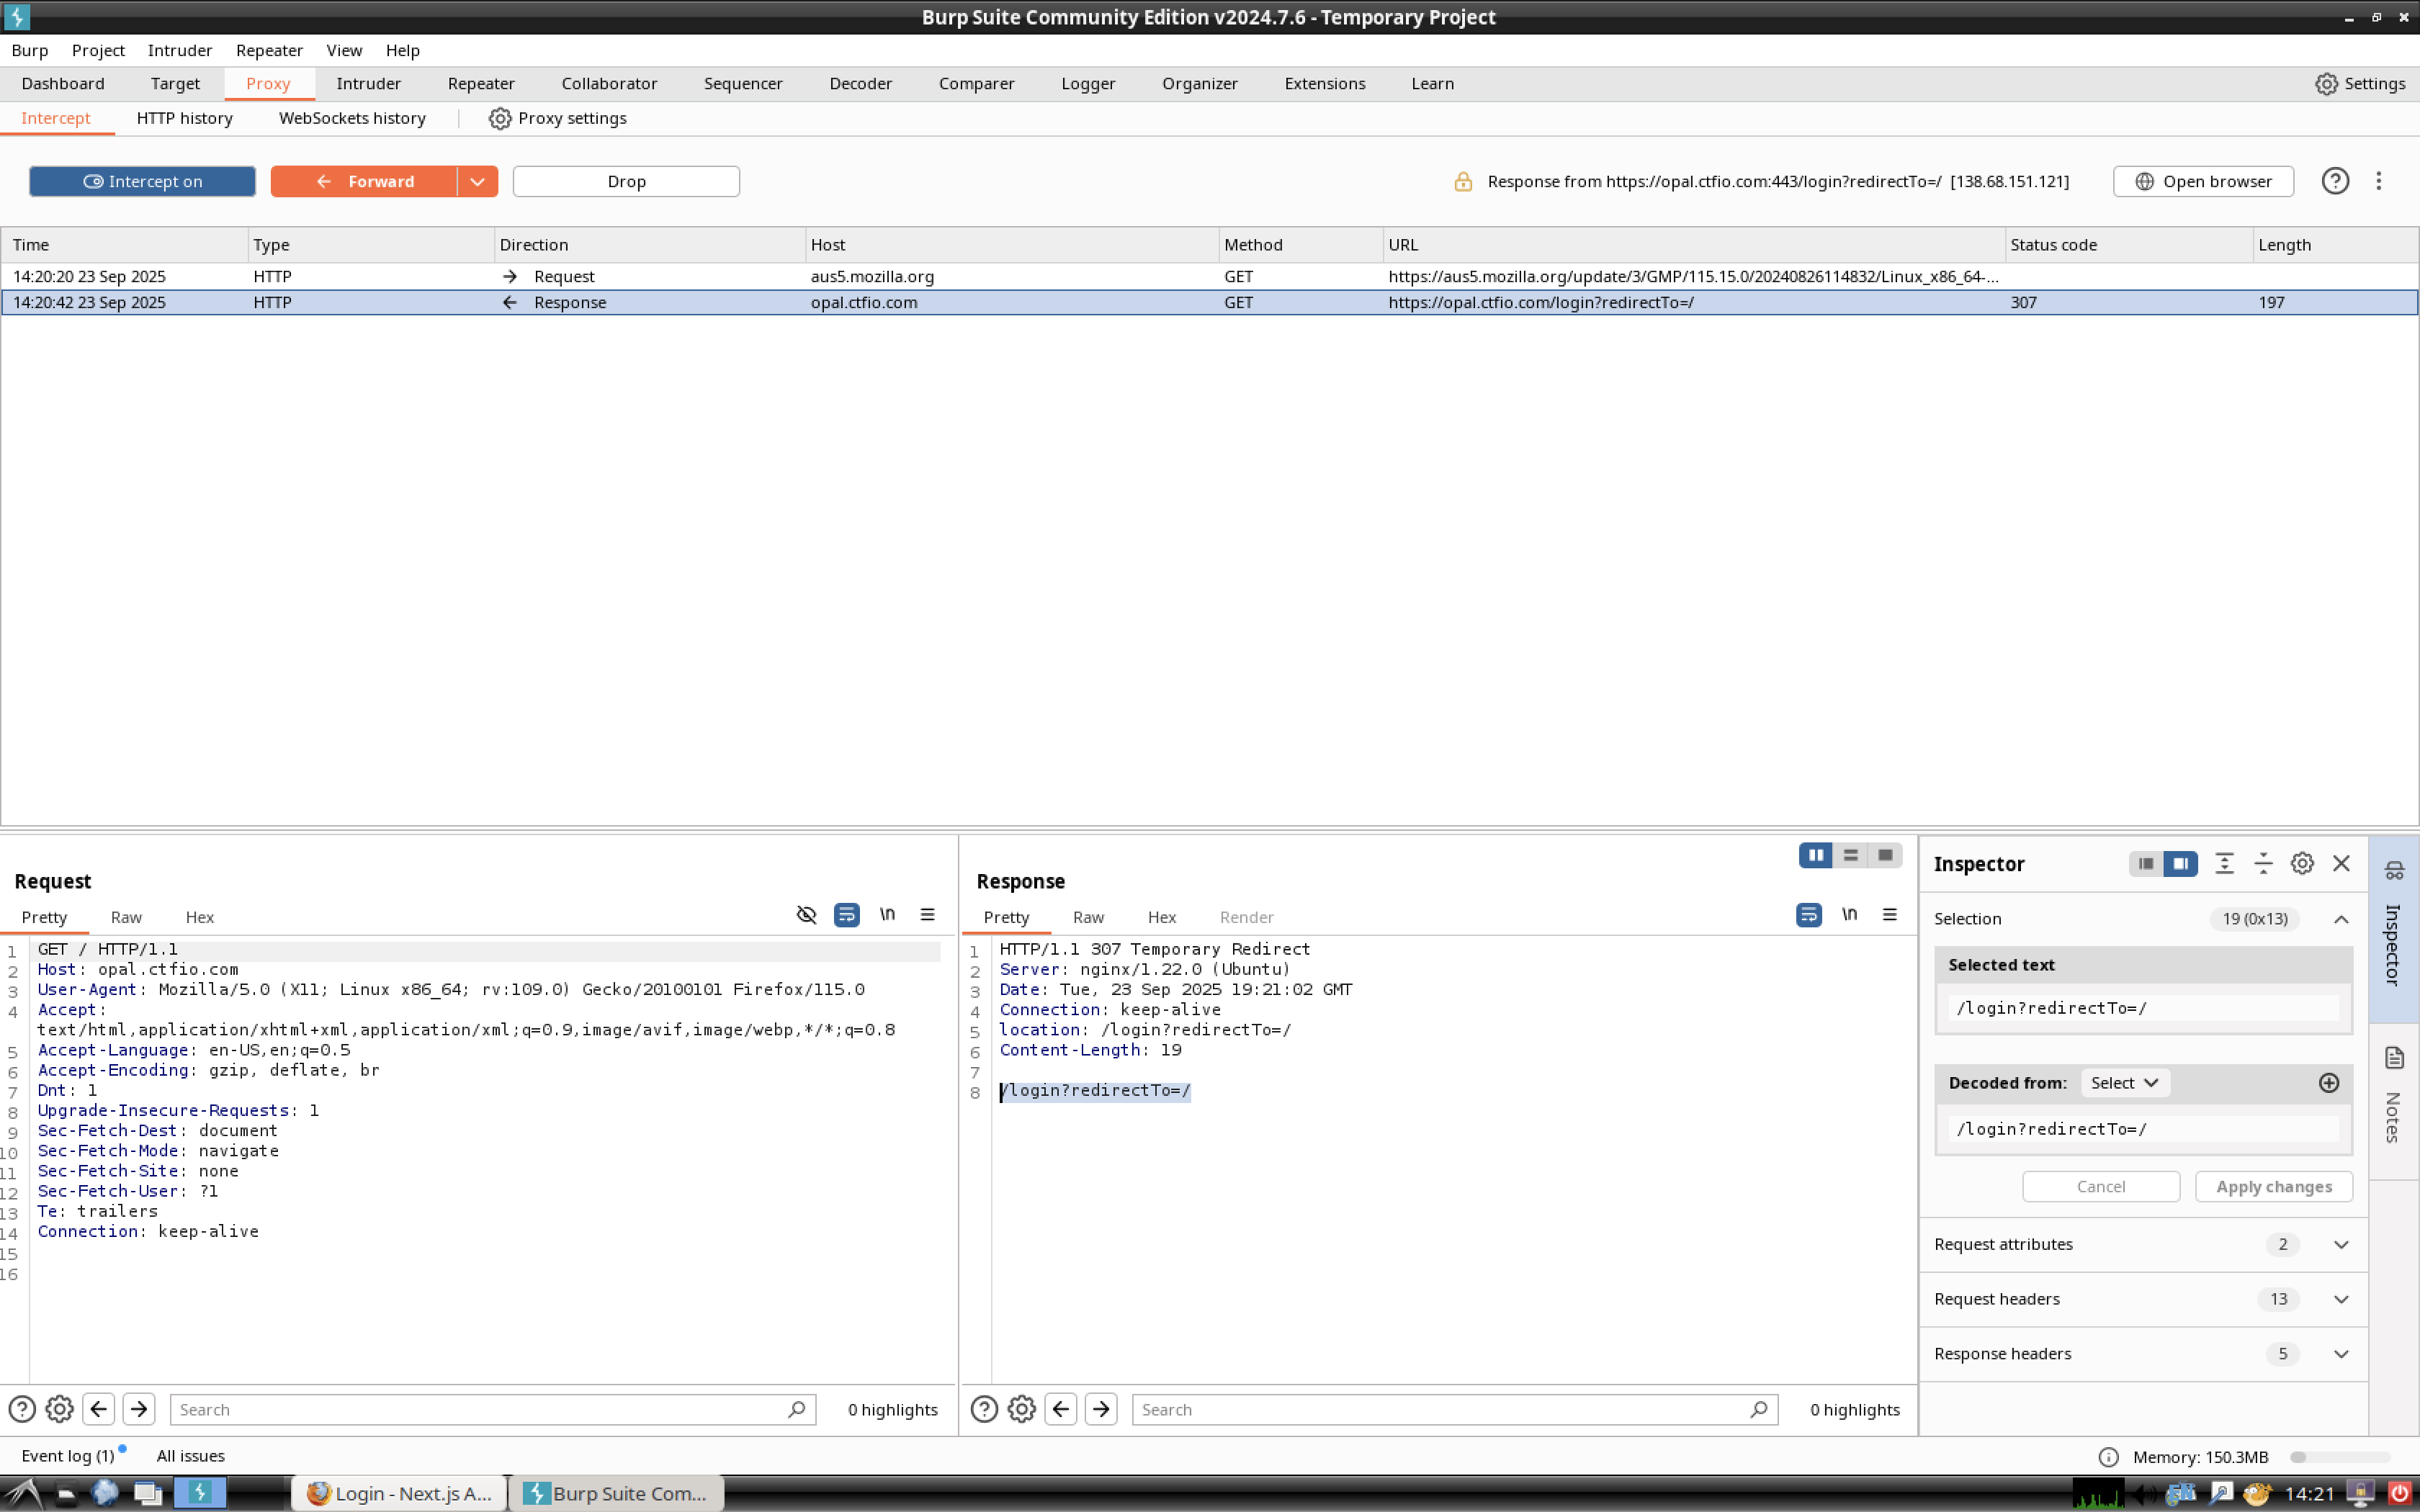
Task: Open the Event log
Action: (68, 1456)
